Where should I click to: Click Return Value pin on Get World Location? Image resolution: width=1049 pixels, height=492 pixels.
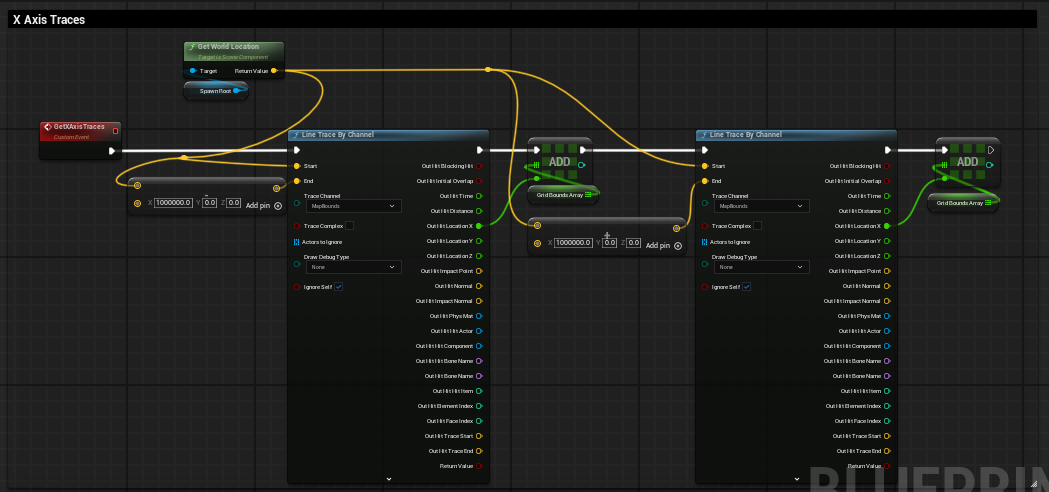click(274, 71)
